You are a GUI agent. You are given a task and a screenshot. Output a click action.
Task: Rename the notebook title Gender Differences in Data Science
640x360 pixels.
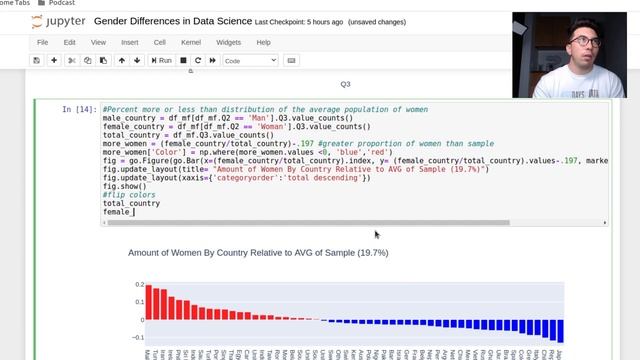173,21
